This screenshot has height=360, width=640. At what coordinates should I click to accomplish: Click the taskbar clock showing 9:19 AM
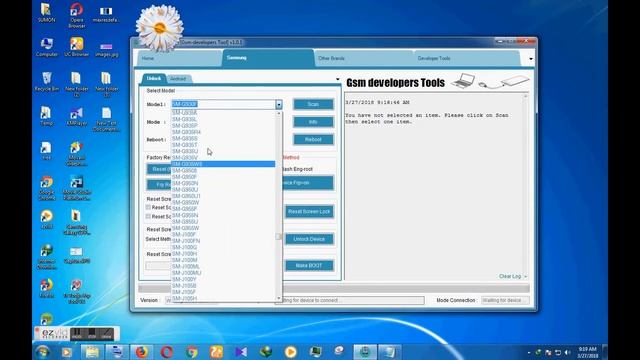[x=588, y=353]
